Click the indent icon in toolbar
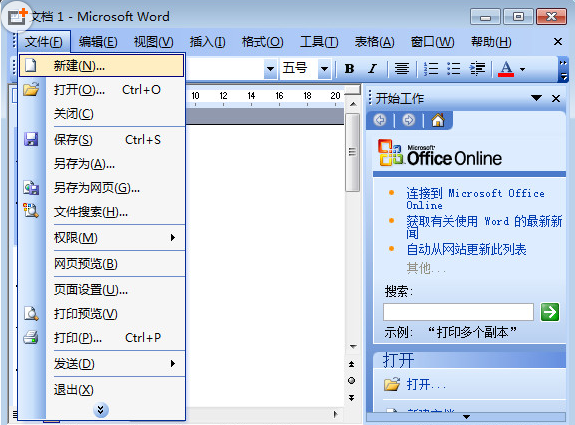The width and height of the screenshot is (575, 425). point(477,69)
